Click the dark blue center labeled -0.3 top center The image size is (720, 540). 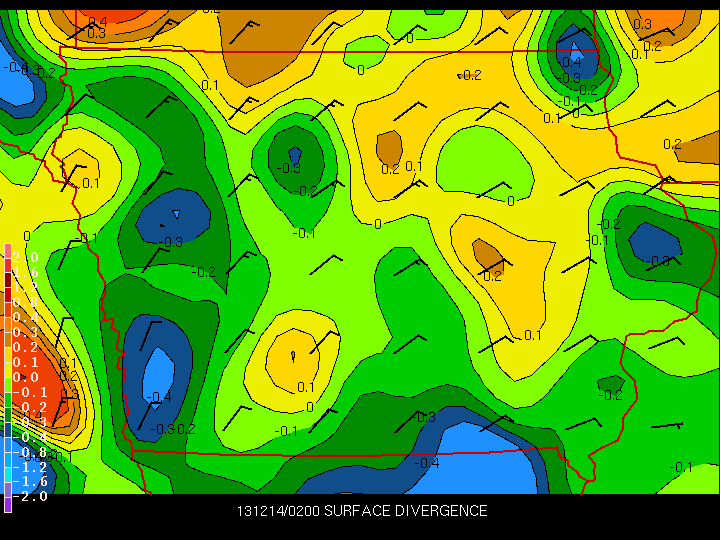(294, 152)
